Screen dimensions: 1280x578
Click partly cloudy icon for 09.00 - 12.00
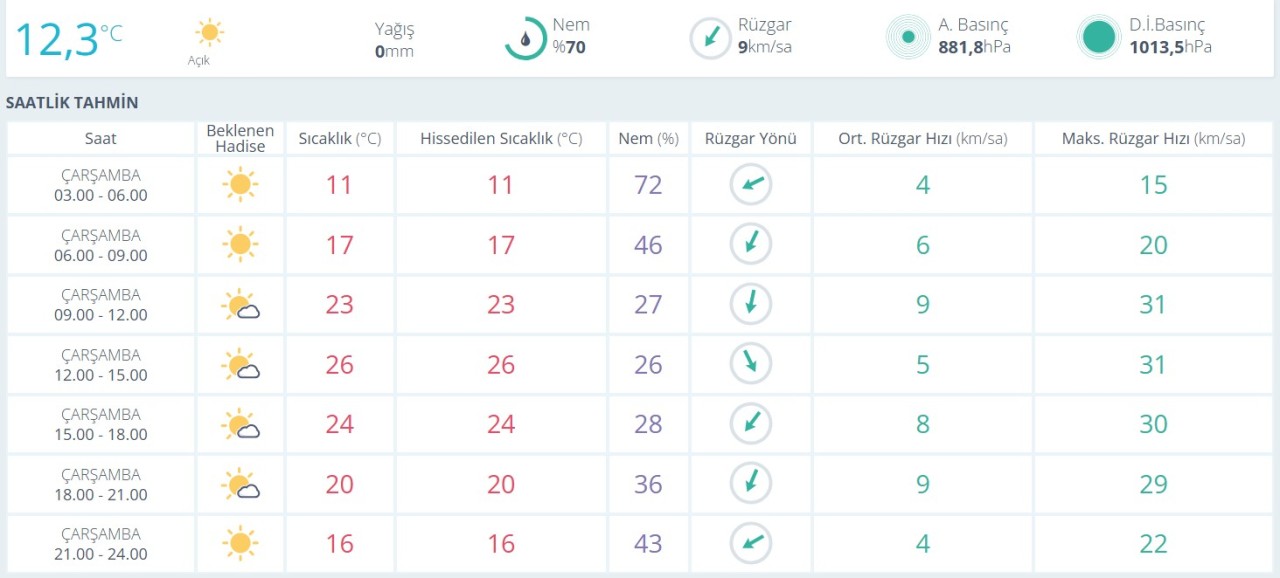(240, 305)
